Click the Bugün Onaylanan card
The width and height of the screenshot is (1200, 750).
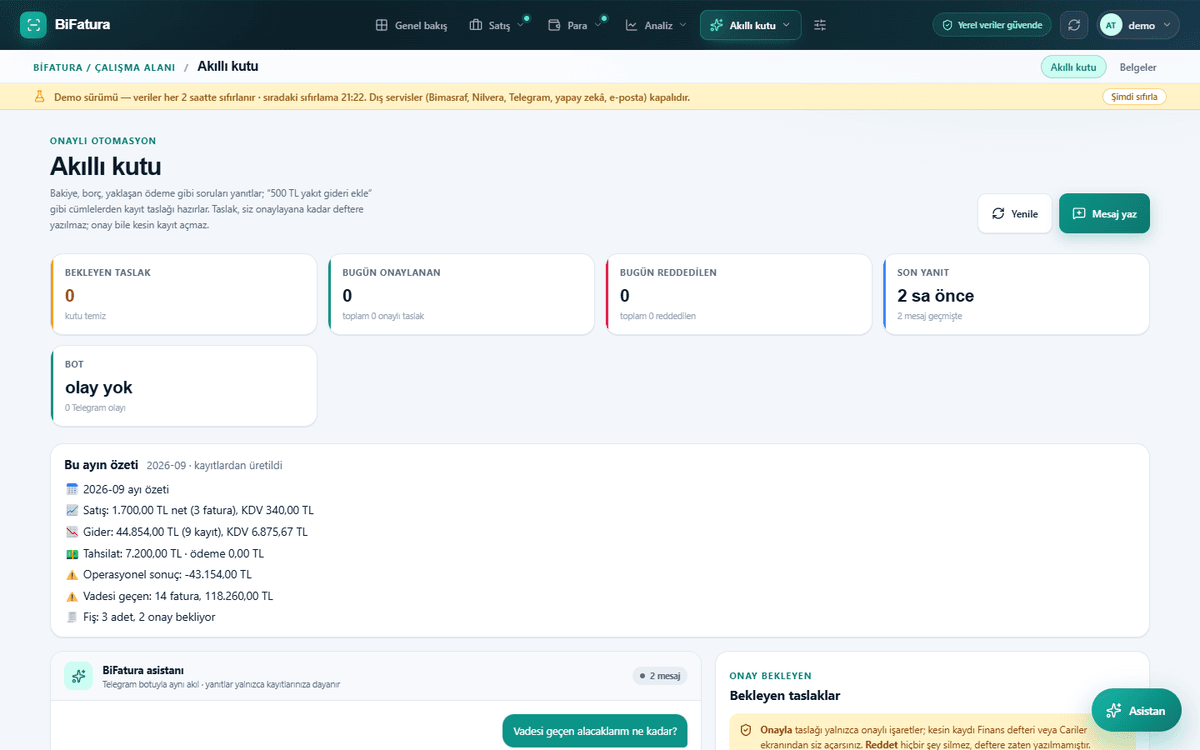click(x=462, y=294)
